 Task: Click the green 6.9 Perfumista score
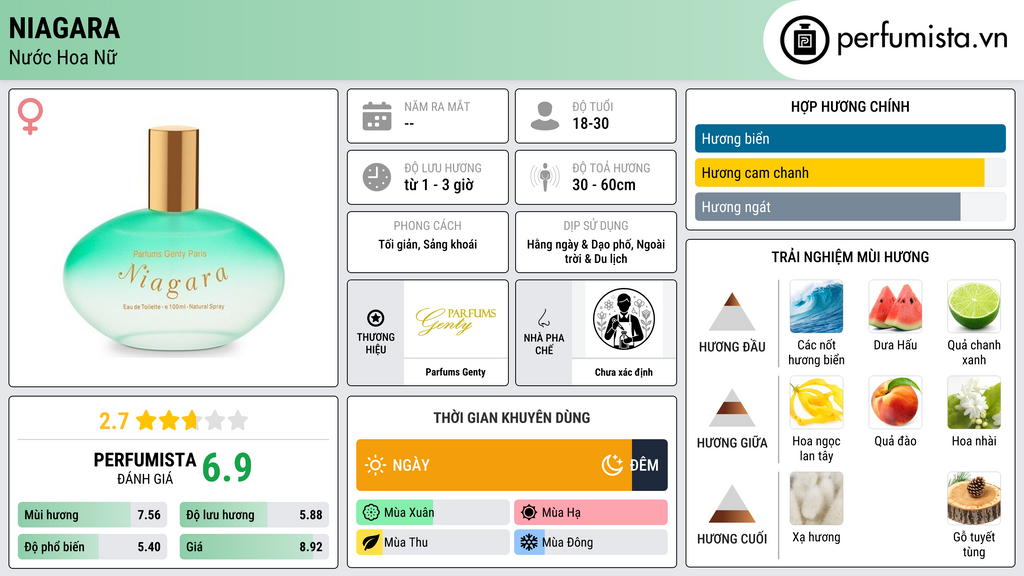coord(227,468)
